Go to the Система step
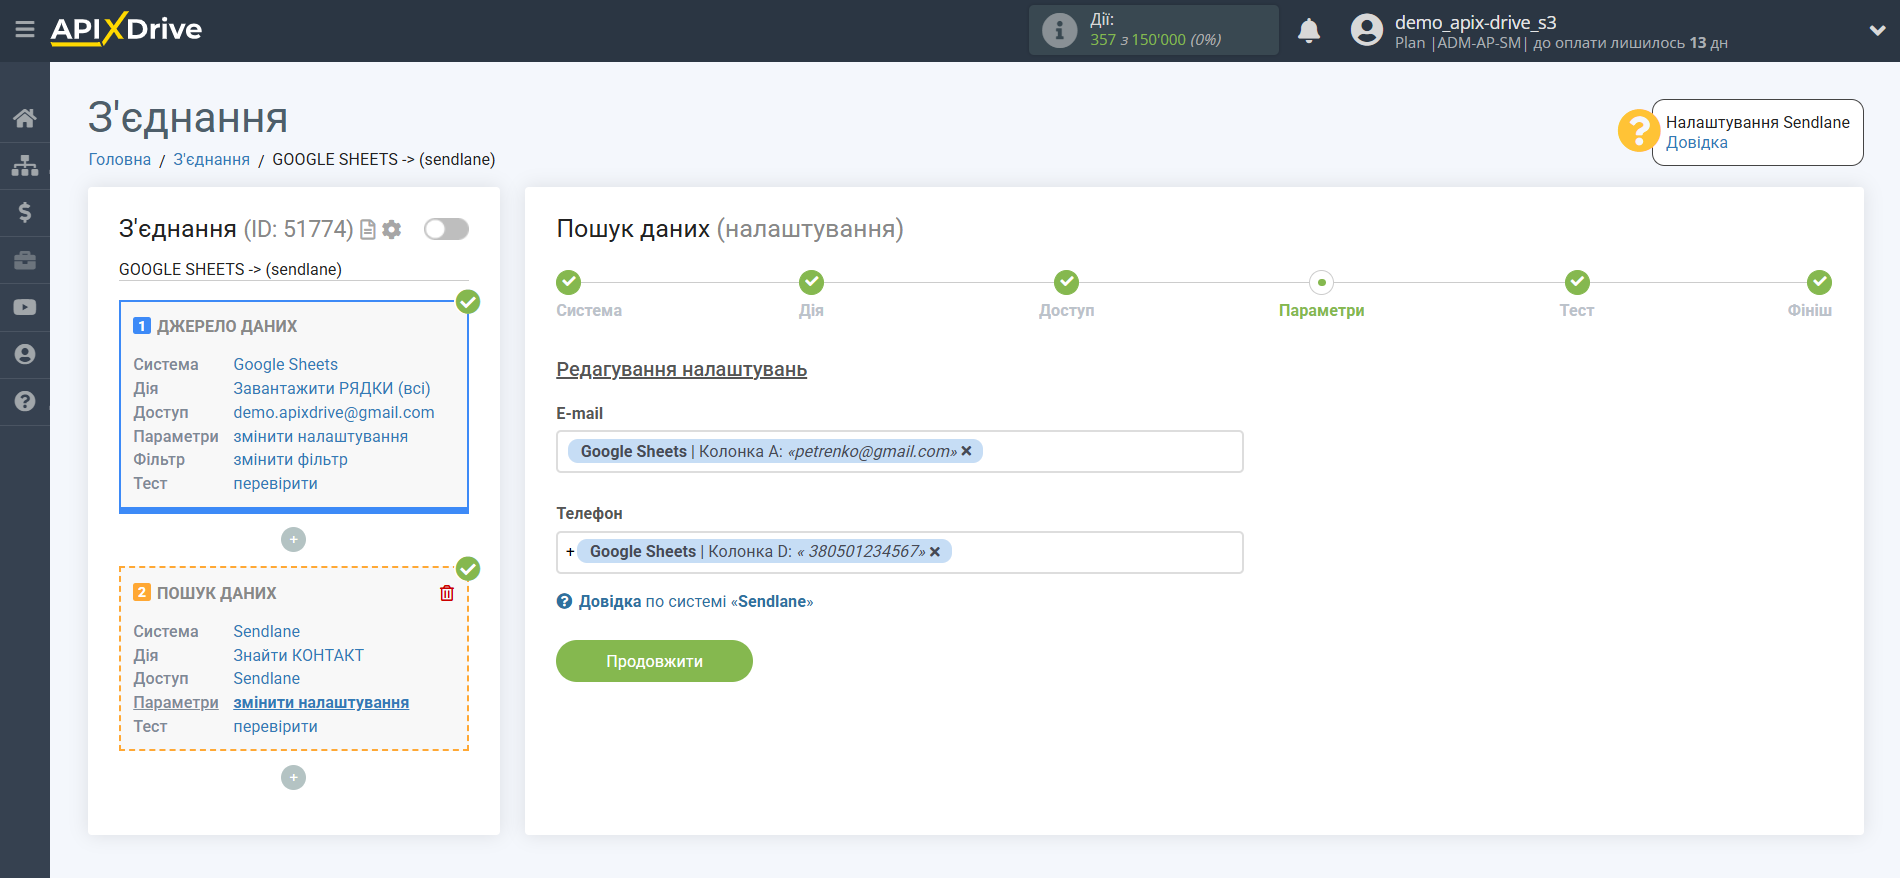The height and width of the screenshot is (878, 1900). click(568, 283)
